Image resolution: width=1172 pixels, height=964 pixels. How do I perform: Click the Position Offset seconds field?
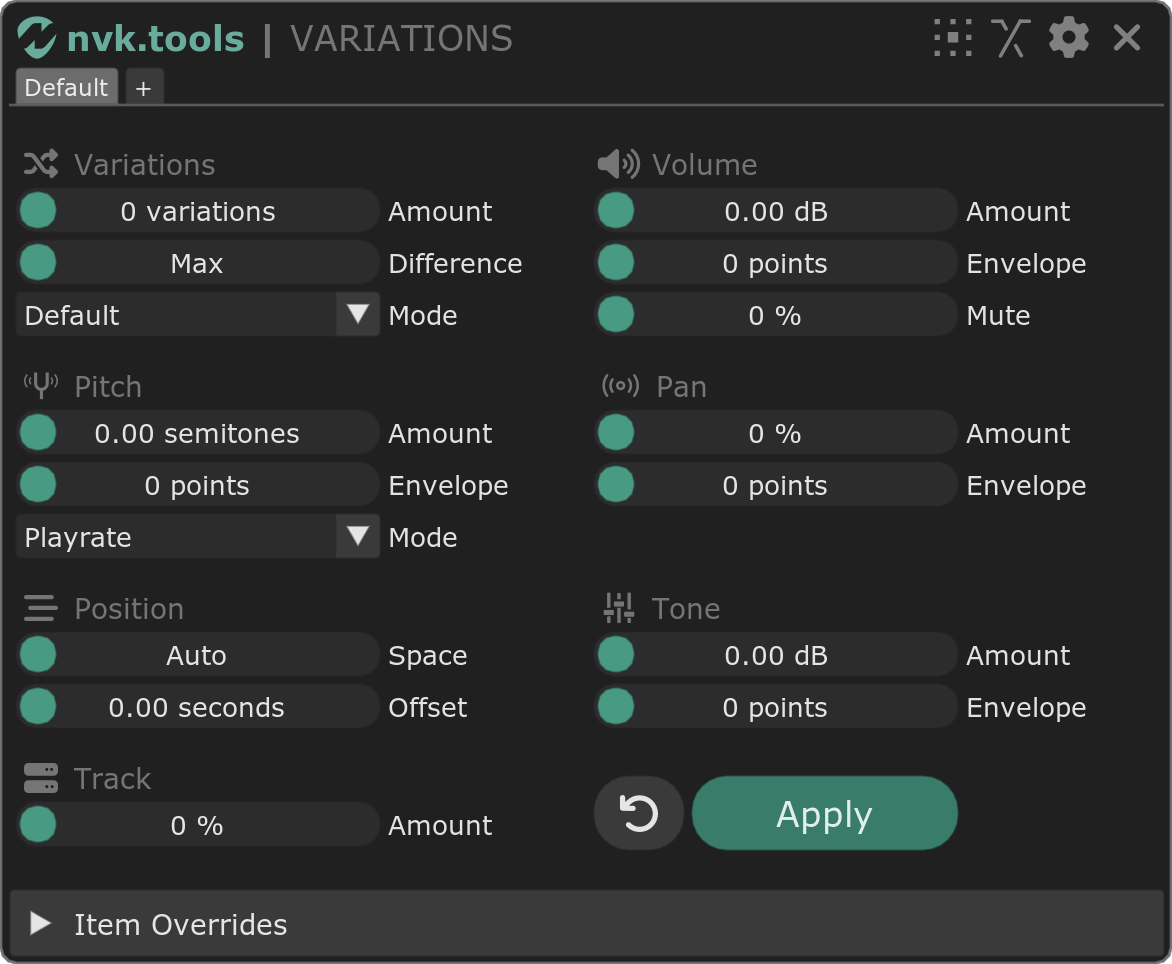click(x=197, y=707)
